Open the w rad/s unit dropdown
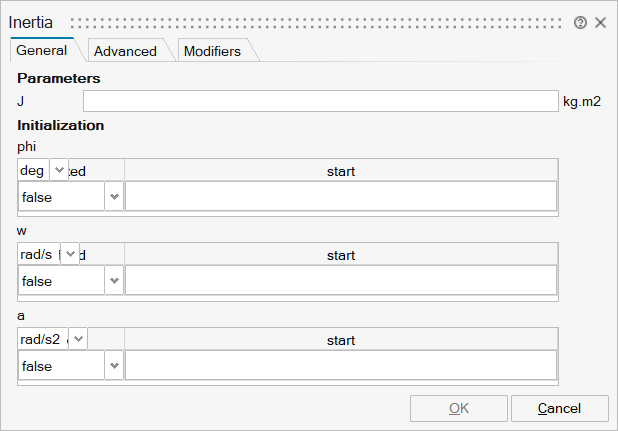 pos(70,255)
